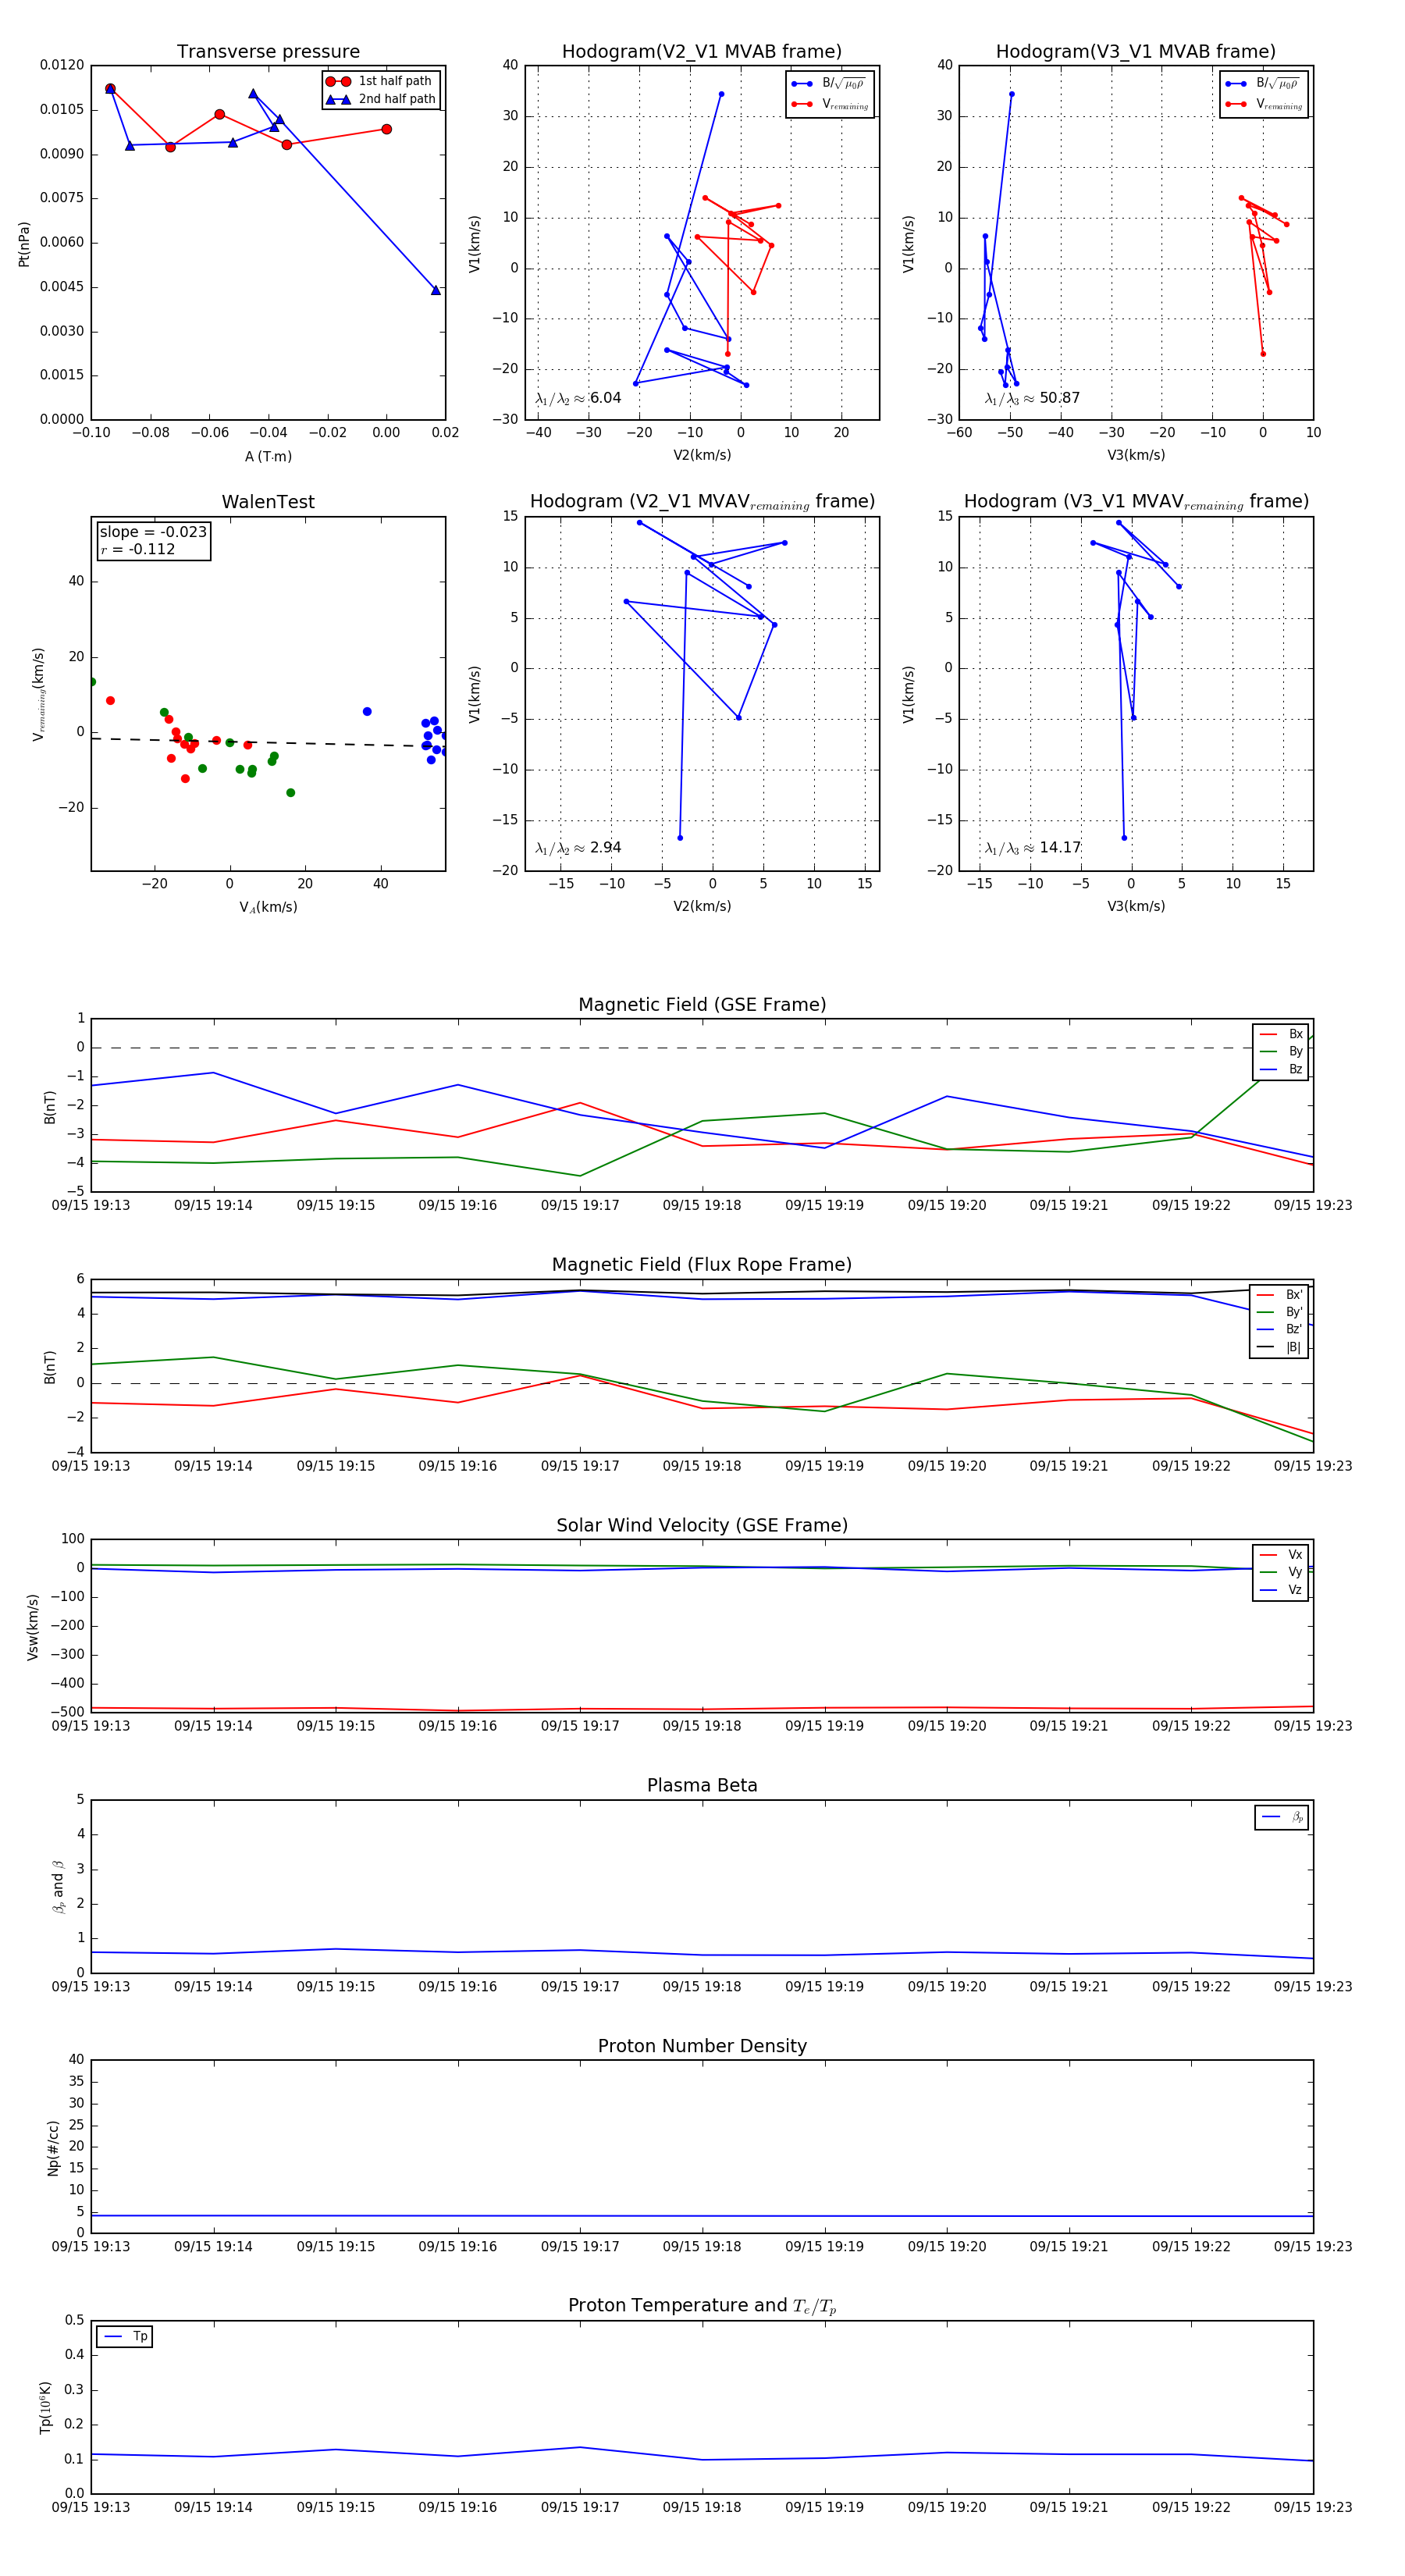The image size is (1405, 2576).
Task: Select the βp legend entry in Plasma Beta plot
Action: point(1283,1817)
